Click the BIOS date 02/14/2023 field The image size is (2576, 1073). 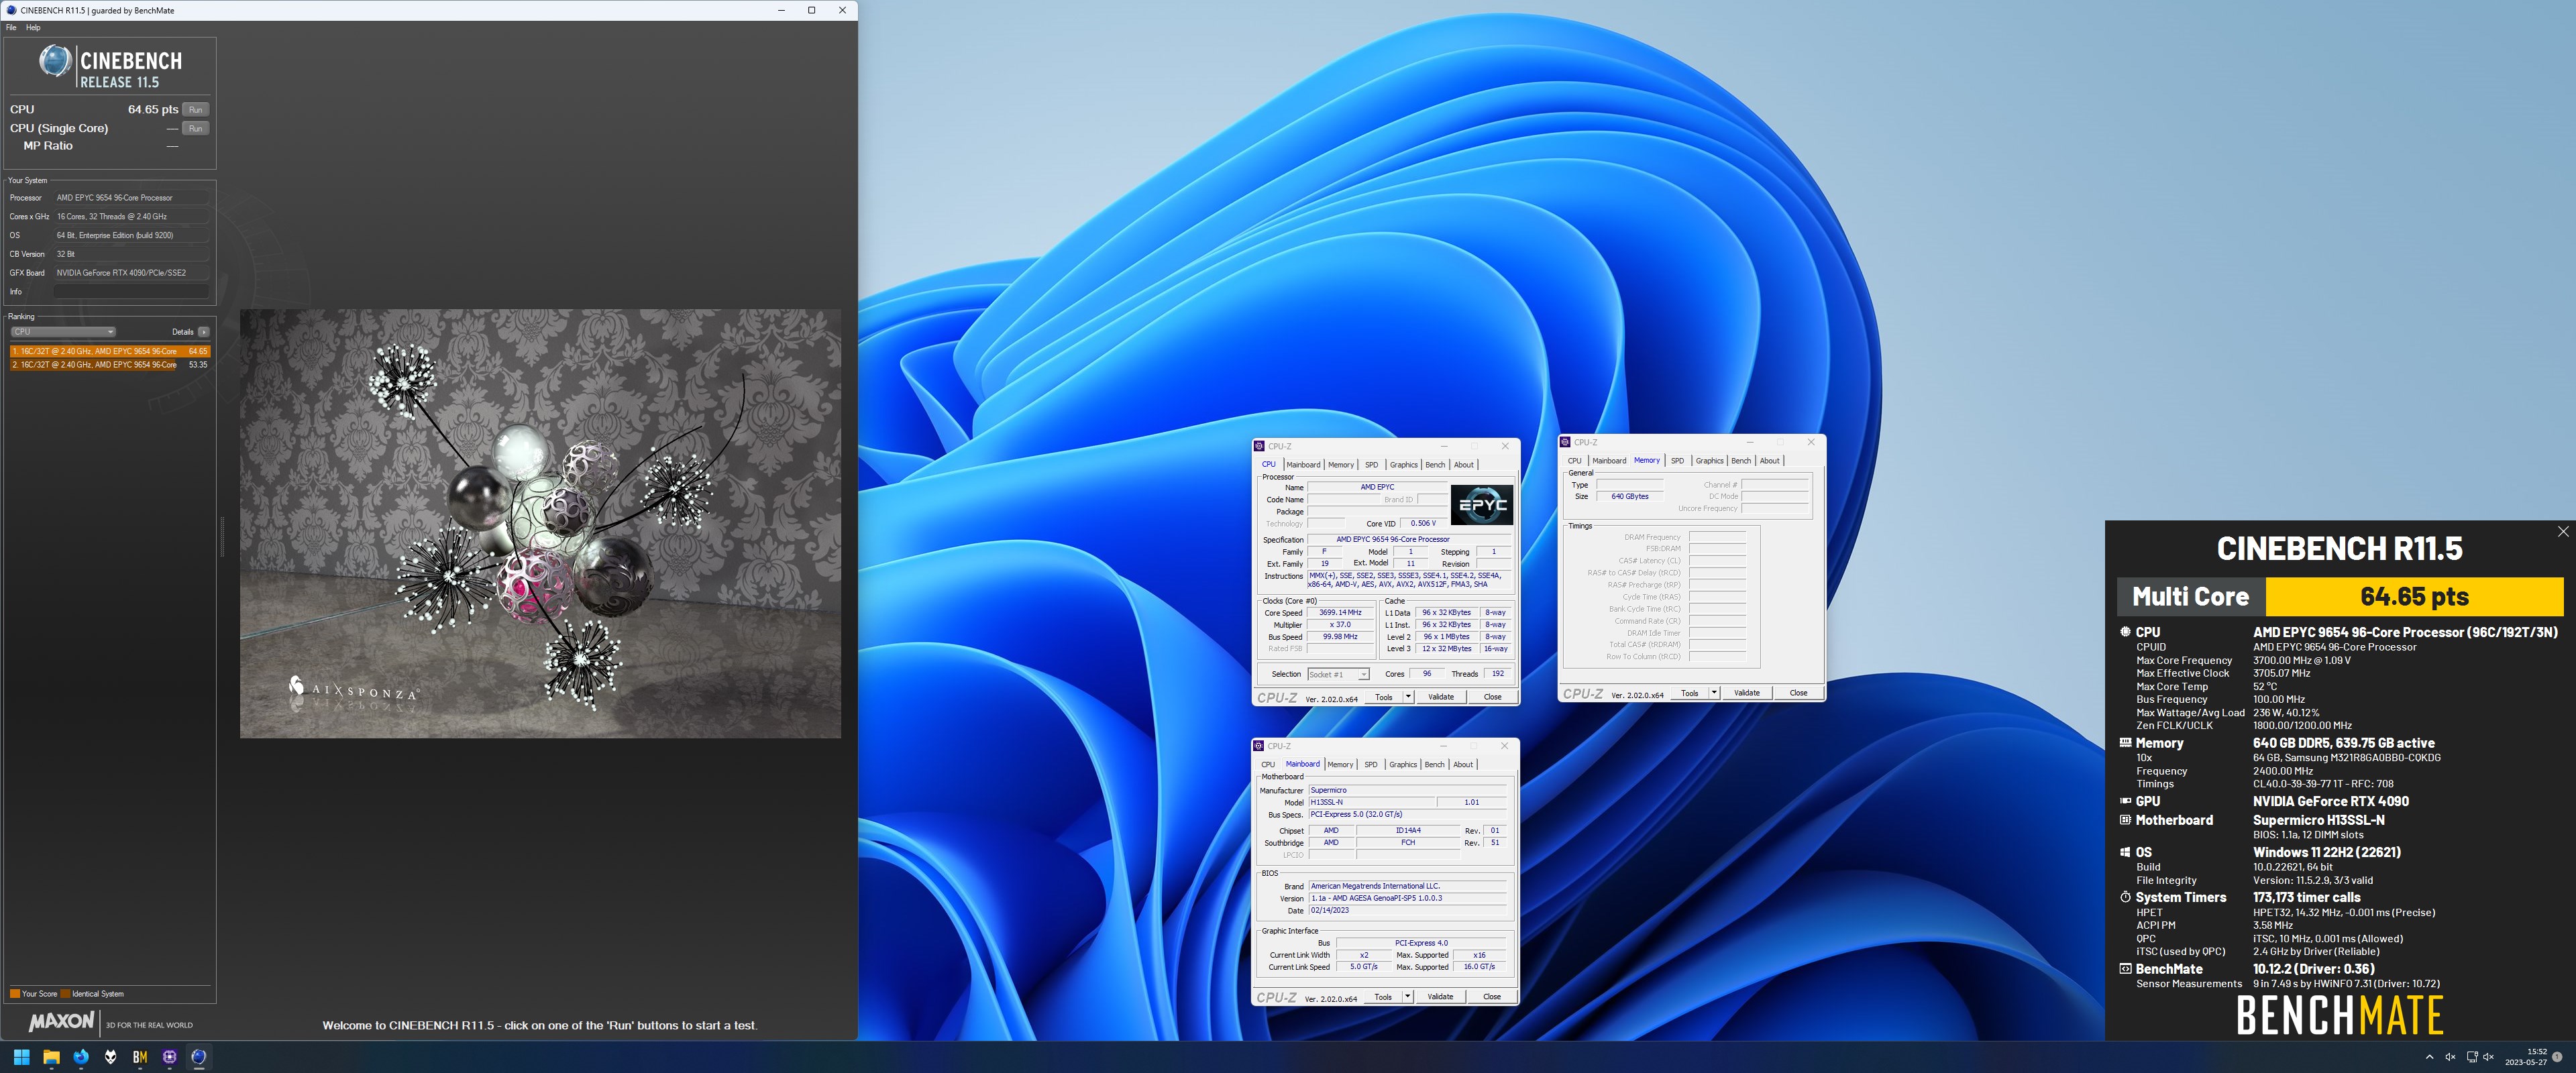point(1407,910)
